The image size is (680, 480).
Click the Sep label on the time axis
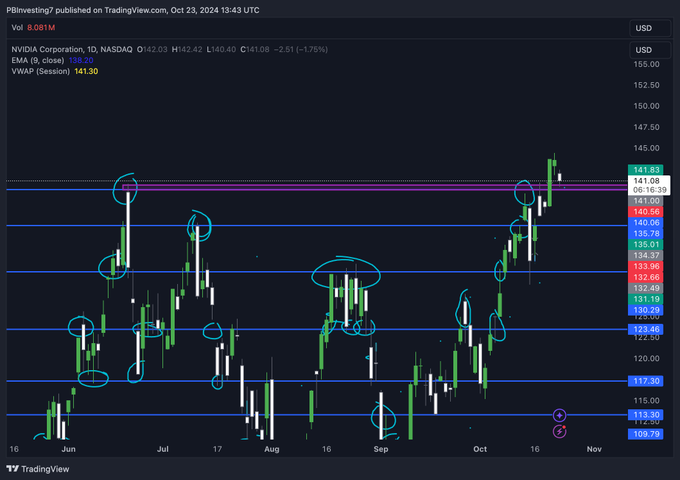click(381, 449)
